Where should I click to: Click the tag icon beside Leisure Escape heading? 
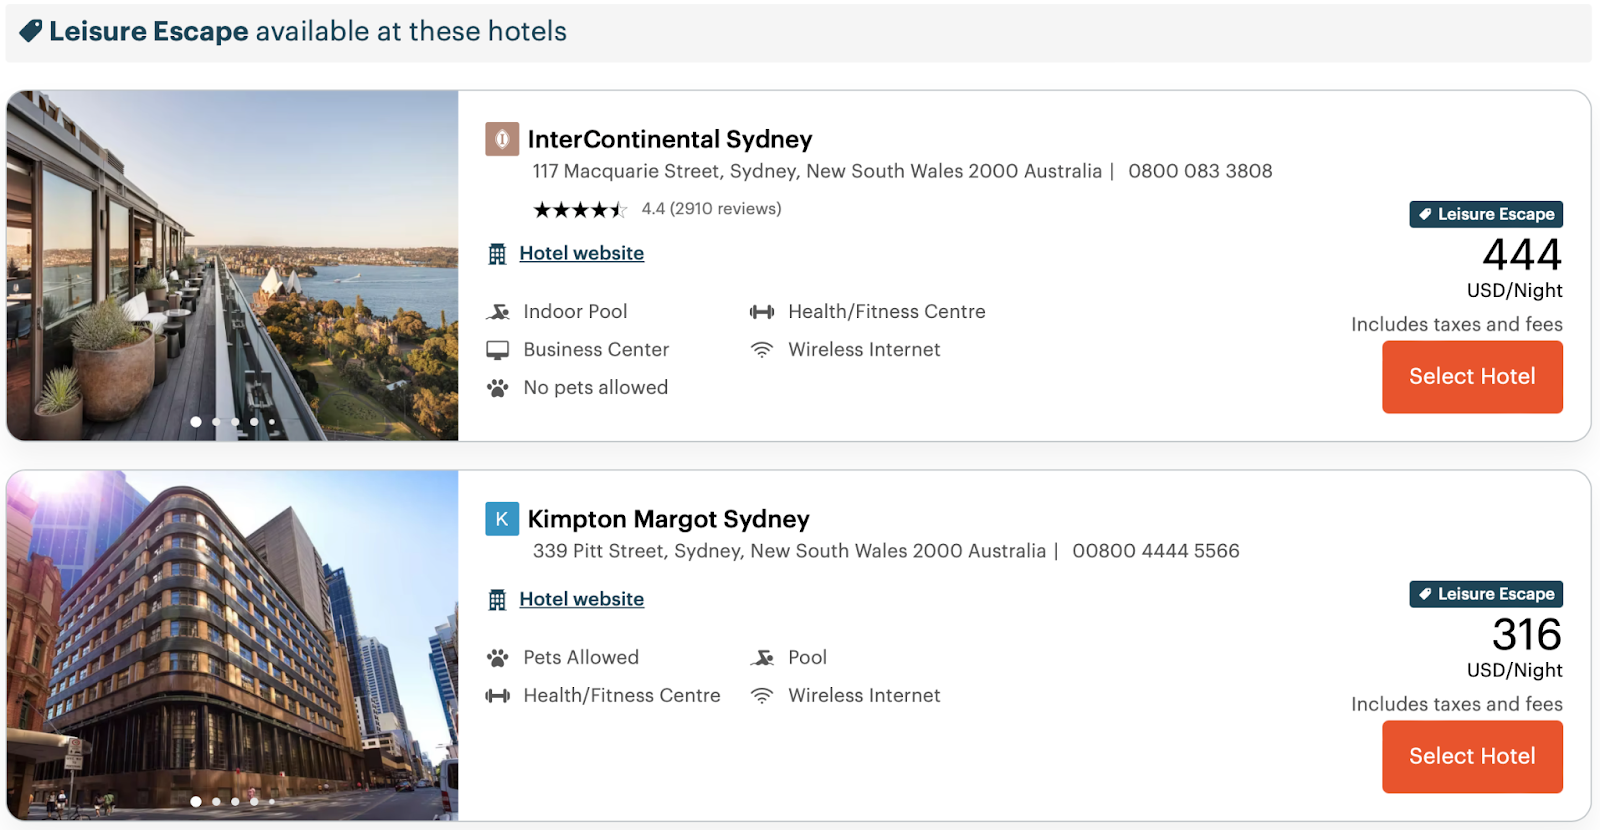(x=31, y=32)
